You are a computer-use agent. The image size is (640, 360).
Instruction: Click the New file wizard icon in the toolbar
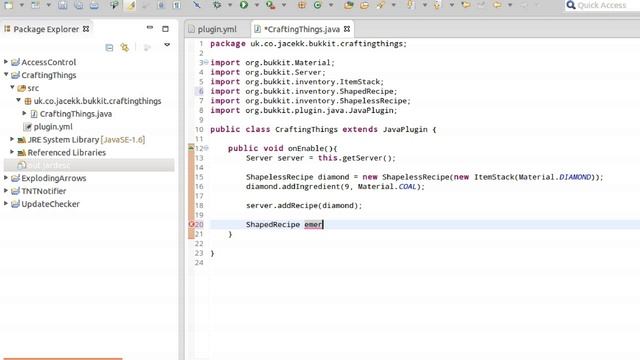[x=9, y=5]
